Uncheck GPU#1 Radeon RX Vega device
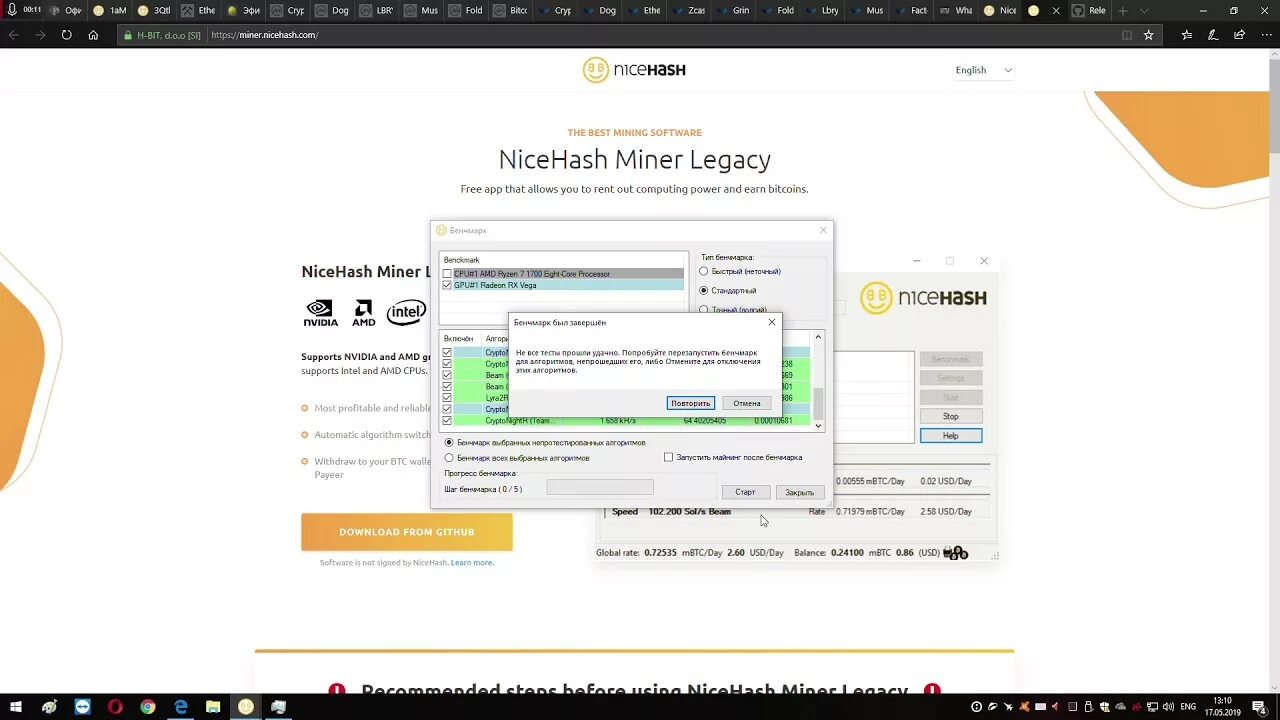The image size is (1280, 720). click(447, 285)
